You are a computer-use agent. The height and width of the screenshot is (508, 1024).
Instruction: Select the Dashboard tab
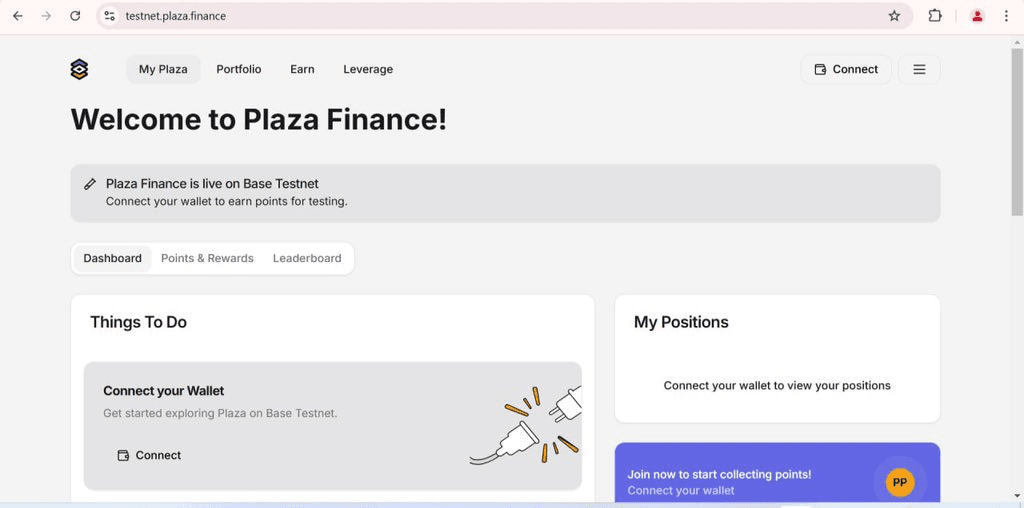tap(112, 258)
